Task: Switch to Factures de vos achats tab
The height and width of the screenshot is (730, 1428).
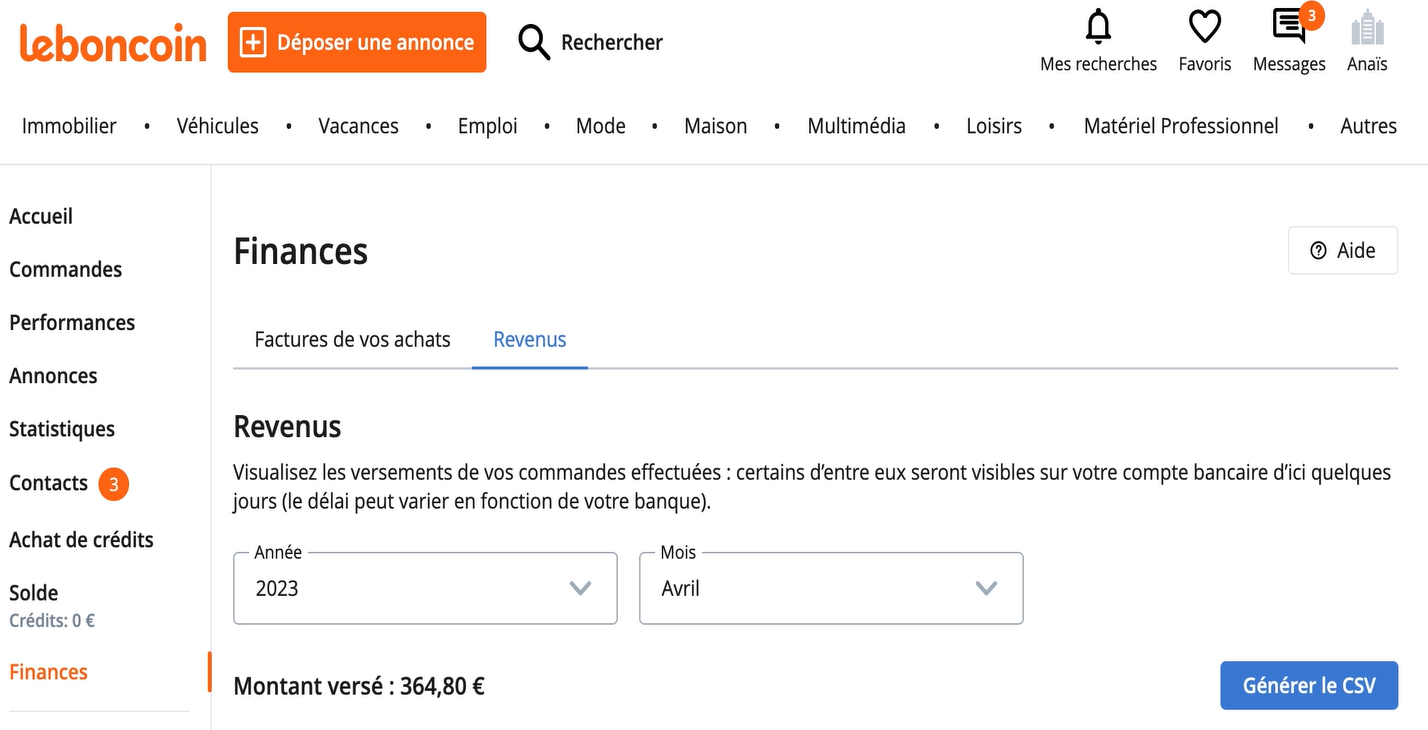Action: 352,339
